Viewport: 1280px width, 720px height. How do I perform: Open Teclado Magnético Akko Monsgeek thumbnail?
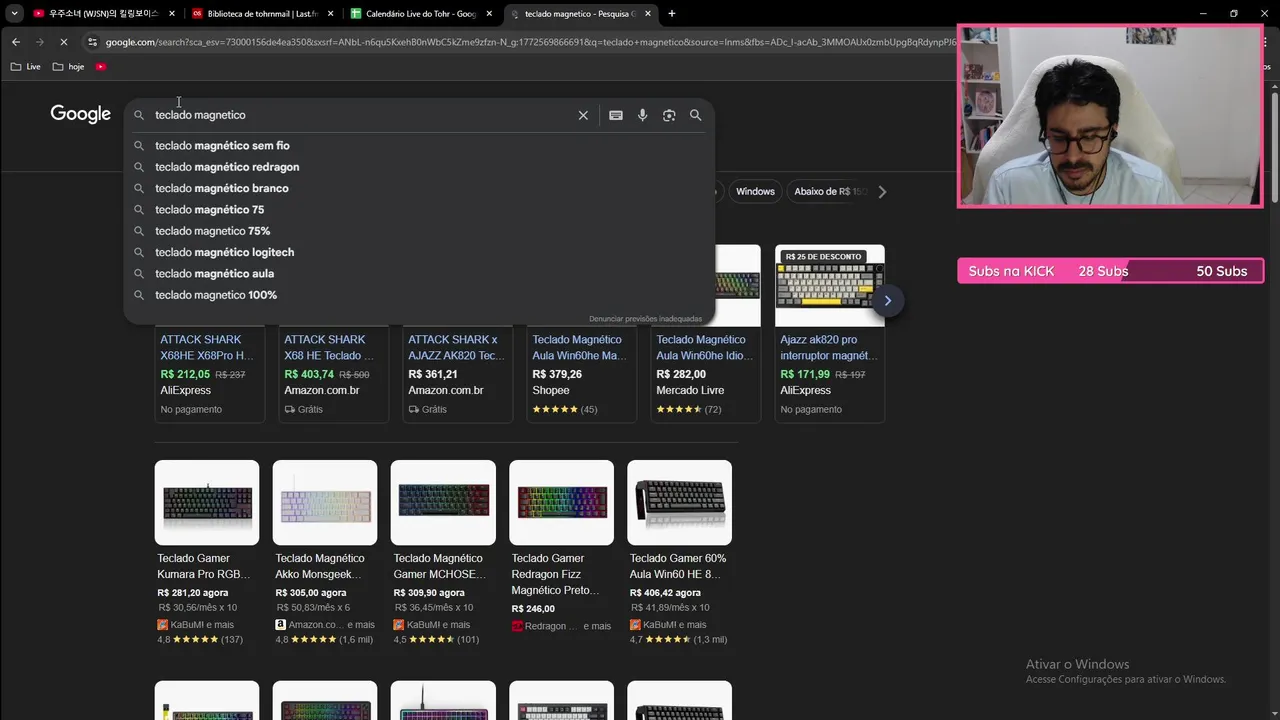tap(325, 502)
